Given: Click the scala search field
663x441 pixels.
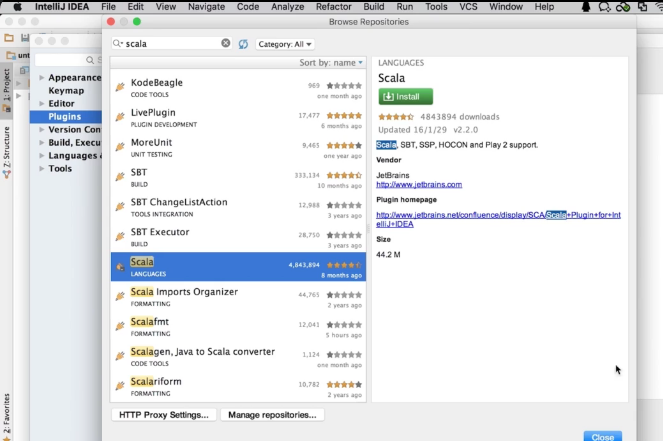Looking at the screenshot, I should (x=172, y=43).
